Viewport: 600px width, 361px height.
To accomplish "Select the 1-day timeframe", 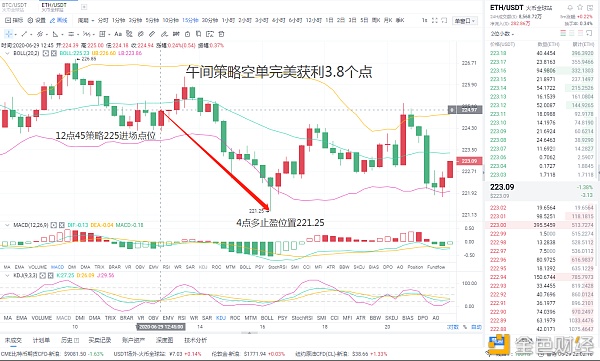I will coord(329,20).
